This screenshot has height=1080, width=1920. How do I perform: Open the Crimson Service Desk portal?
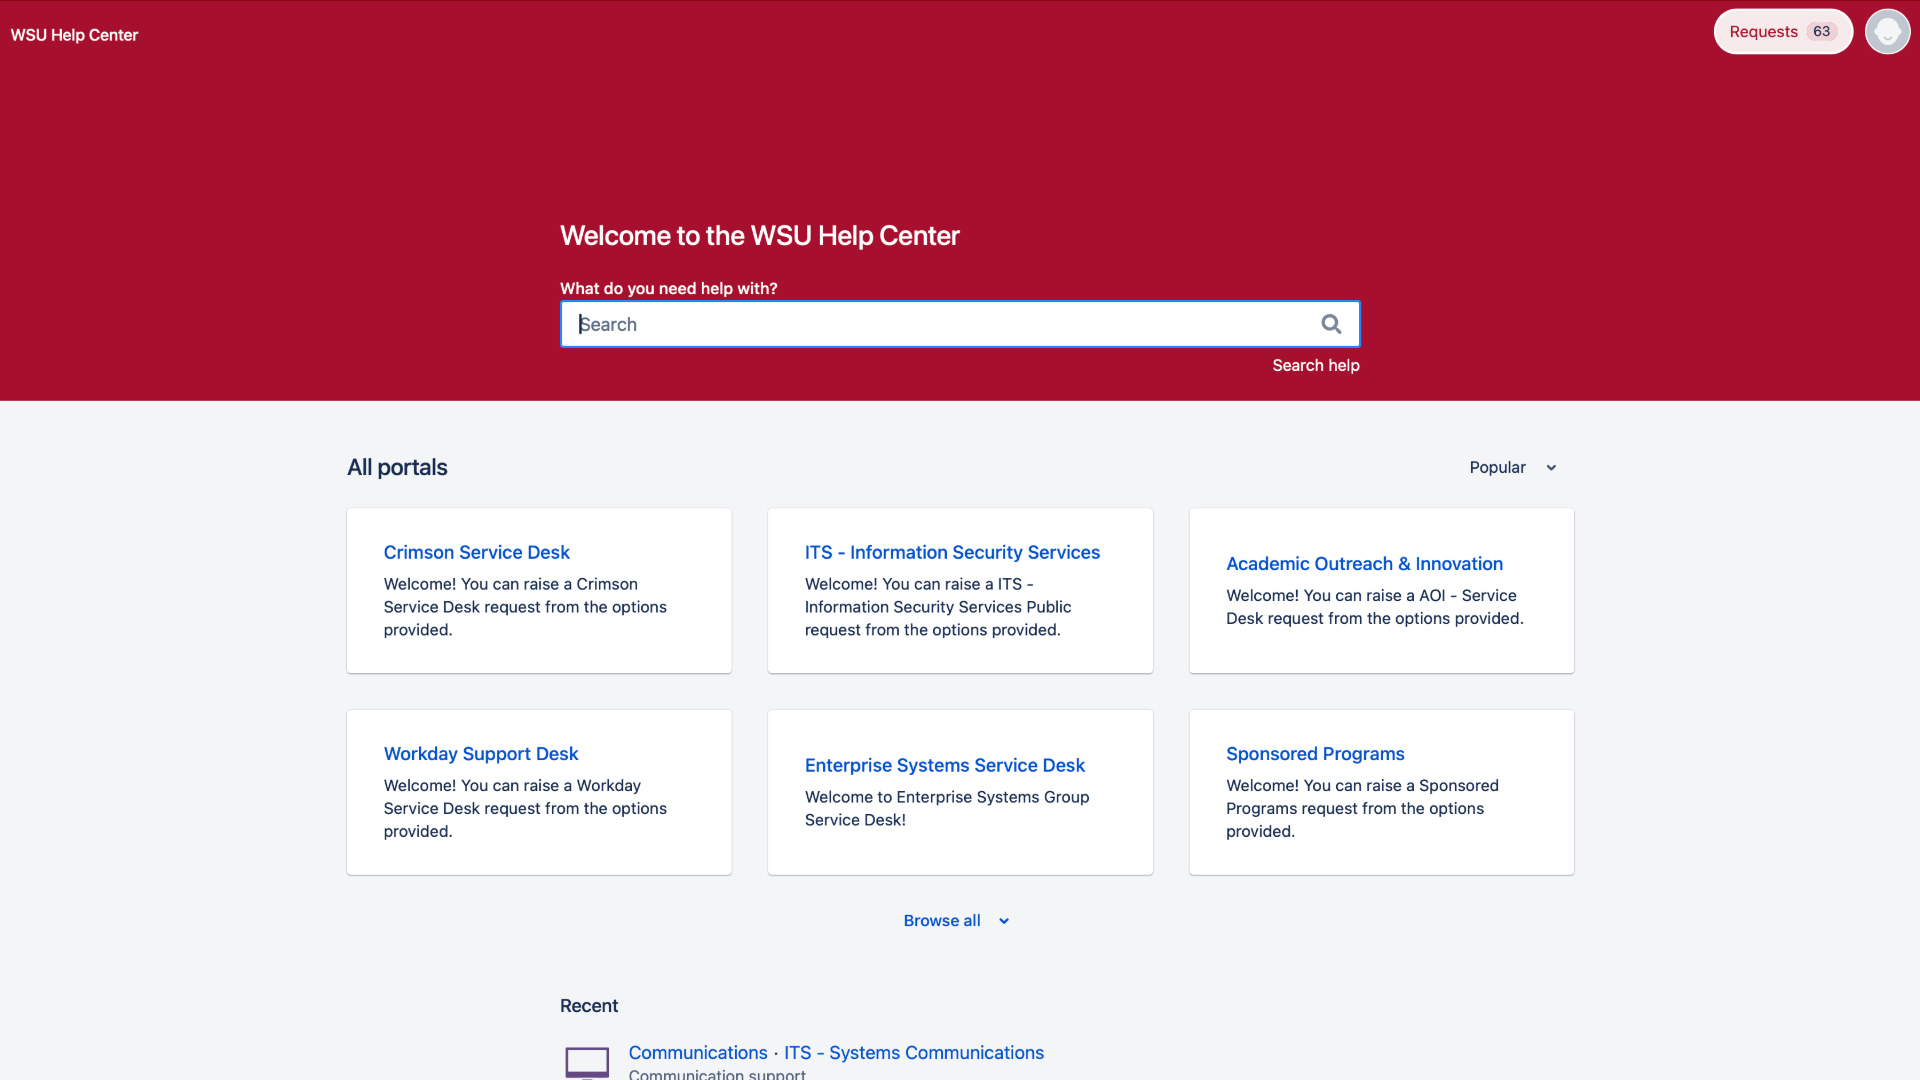[477, 551]
